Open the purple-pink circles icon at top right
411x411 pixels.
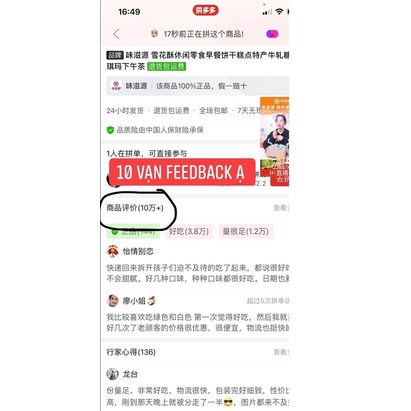coord(272,34)
